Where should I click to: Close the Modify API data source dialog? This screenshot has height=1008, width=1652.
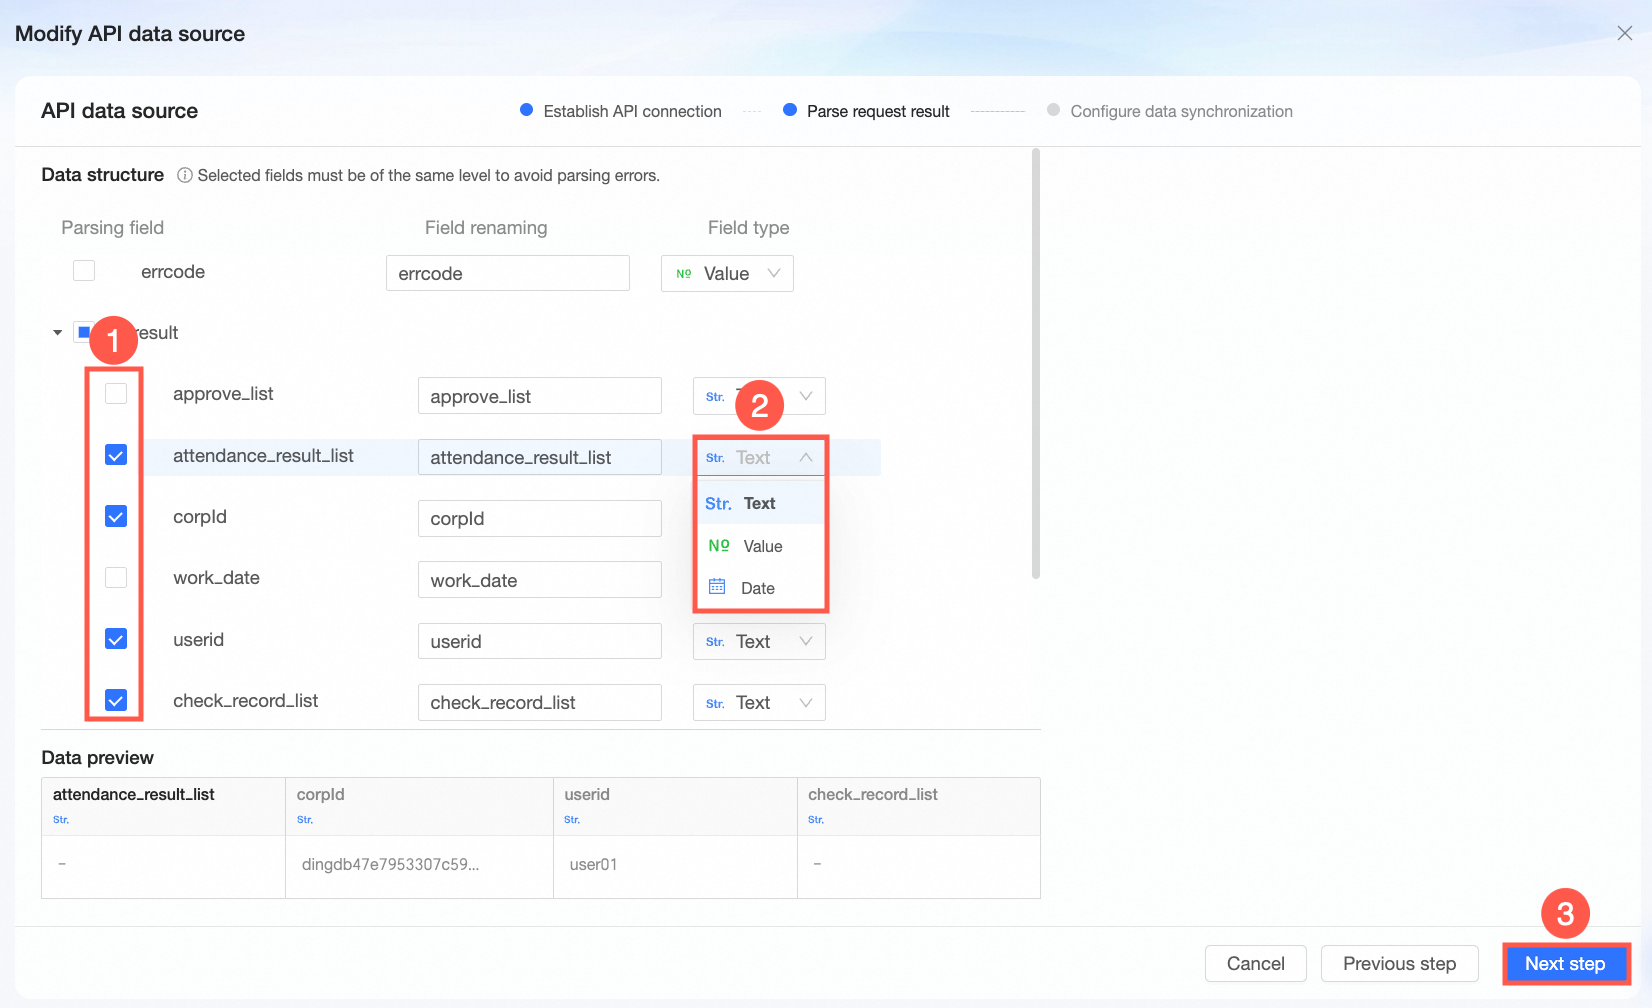click(x=1625, y=33)
